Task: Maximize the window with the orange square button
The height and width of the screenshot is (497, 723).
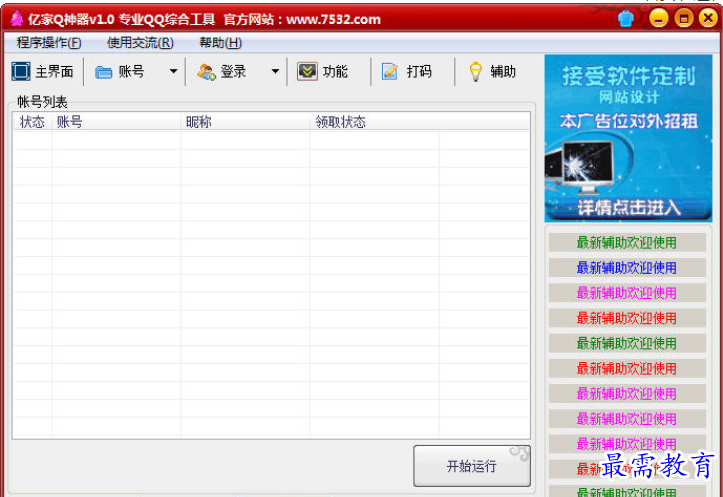Action: click(x=684, y=18)
